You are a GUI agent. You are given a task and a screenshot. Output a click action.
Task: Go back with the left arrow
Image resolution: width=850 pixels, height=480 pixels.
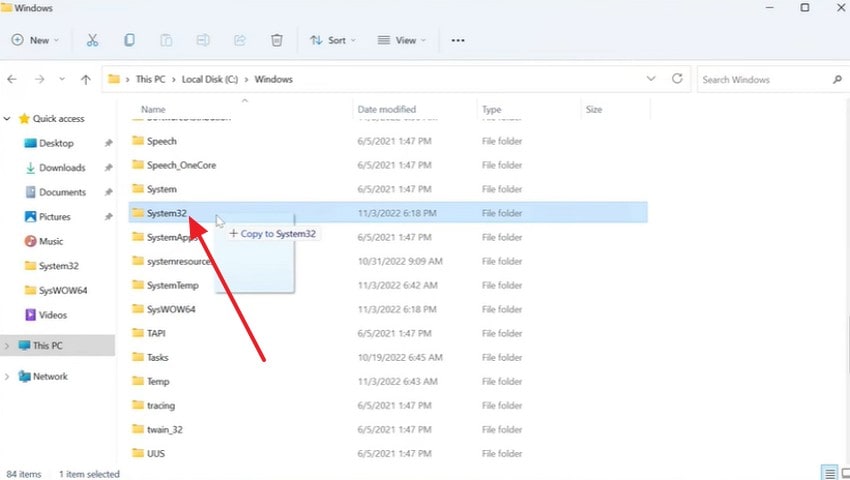click(12, 79)
